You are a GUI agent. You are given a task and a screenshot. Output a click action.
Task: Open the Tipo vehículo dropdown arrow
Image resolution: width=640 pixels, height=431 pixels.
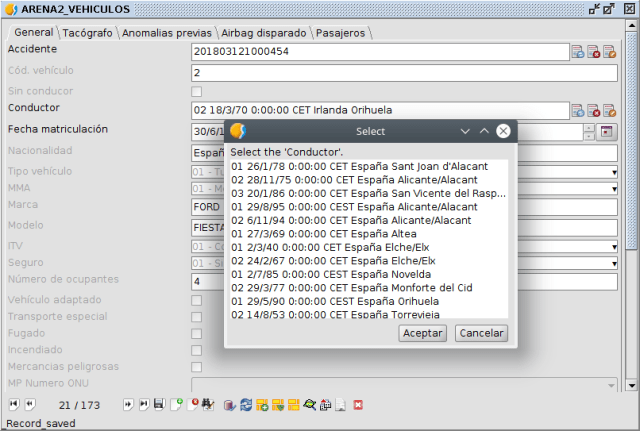point(614,172)
